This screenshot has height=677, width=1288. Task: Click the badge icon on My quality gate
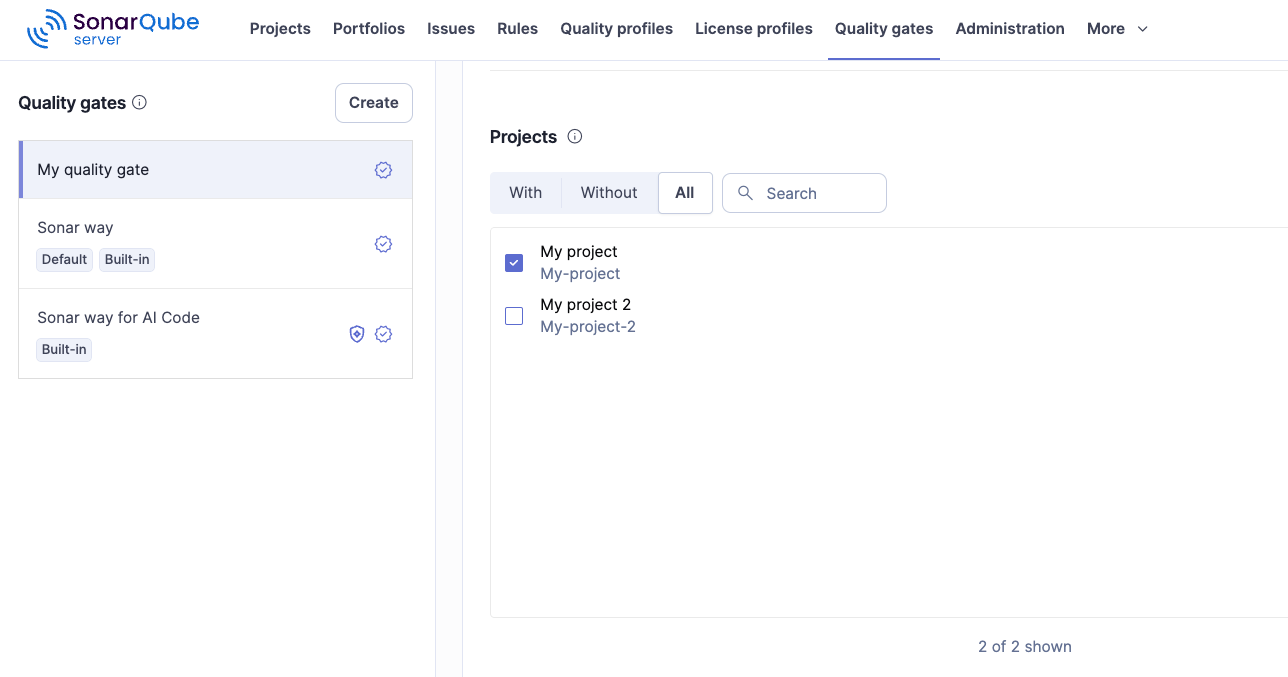383,170
